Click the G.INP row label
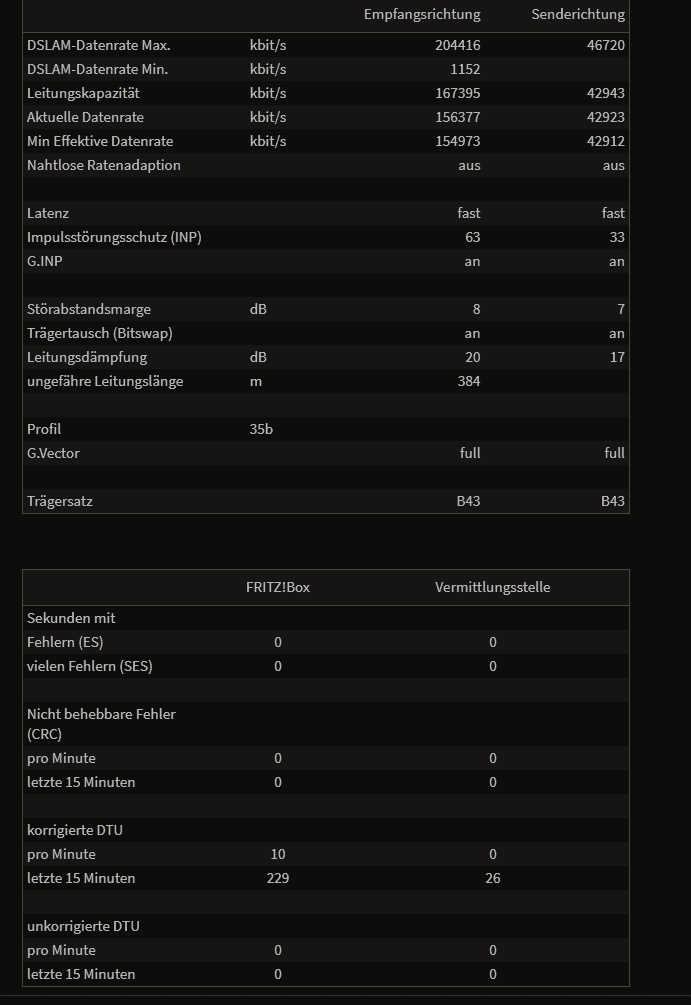Screen dimensions: 691x1005 coord(45,261)
